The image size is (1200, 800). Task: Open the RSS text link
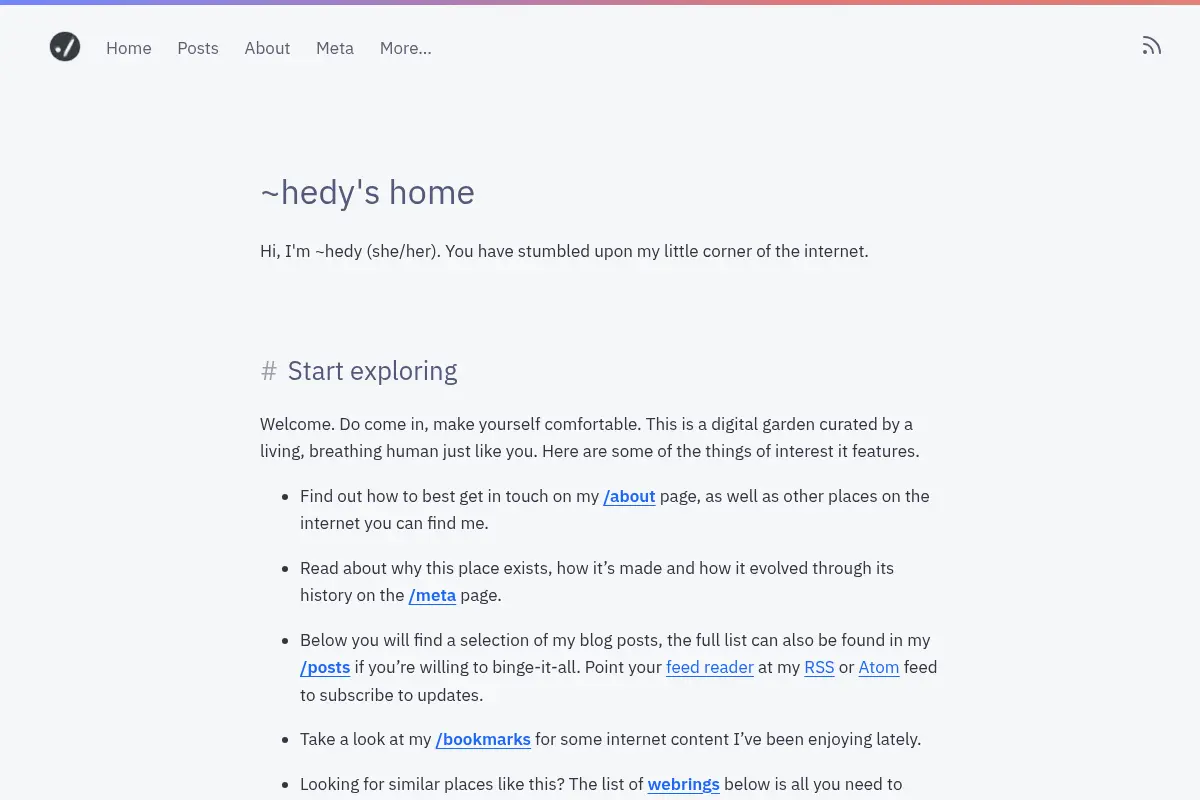(819, 667)
